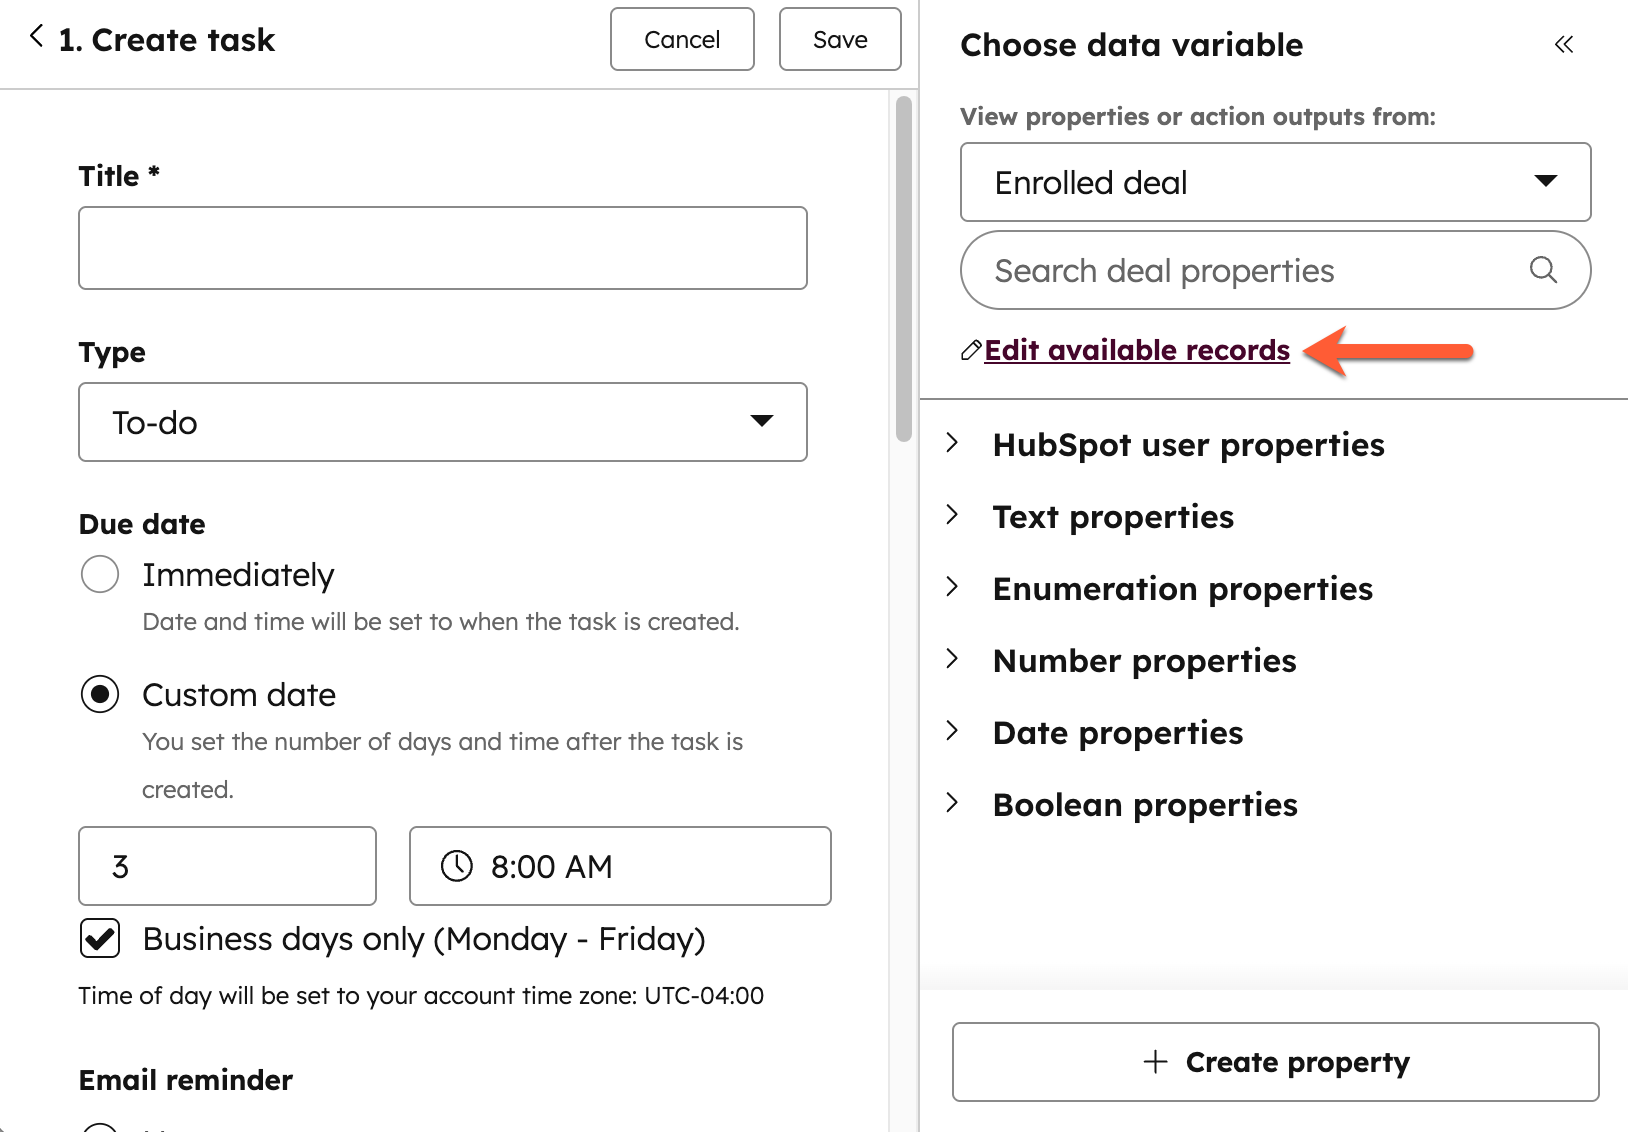Save the task settings
The height and width of the screenshot is (1132, 1628).
(839, 40)
